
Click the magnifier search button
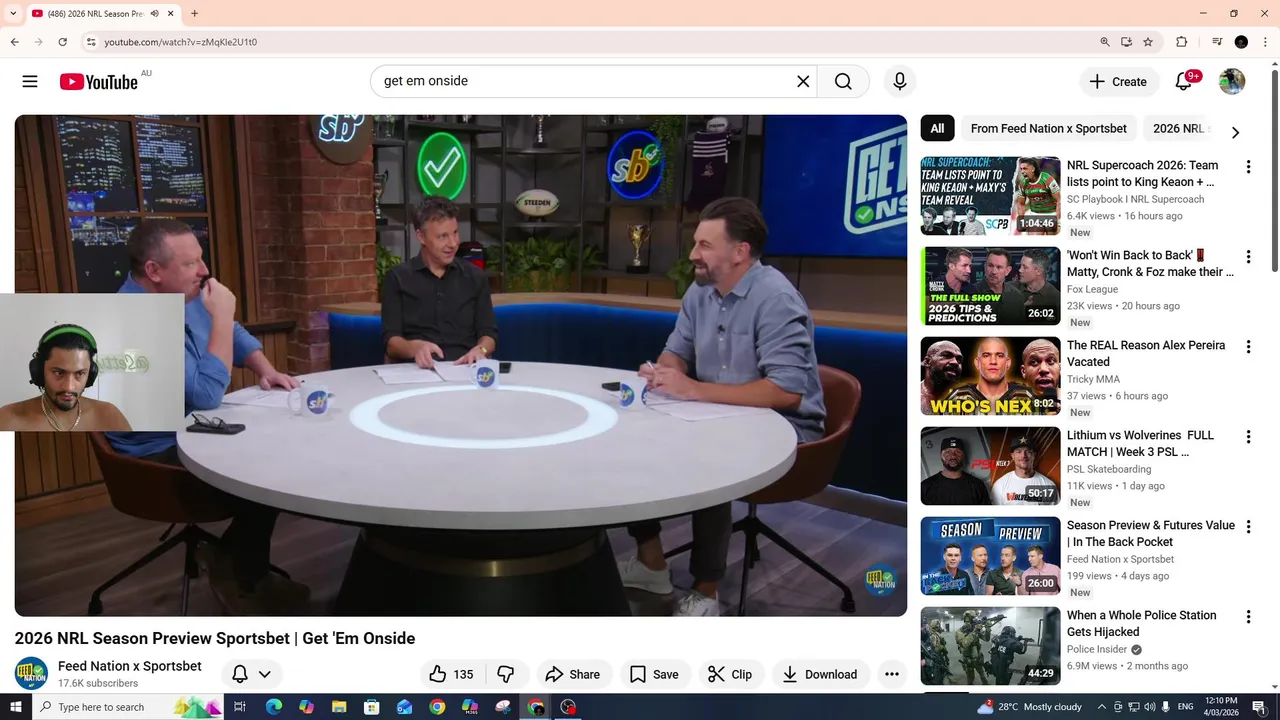tap(843, 81)
